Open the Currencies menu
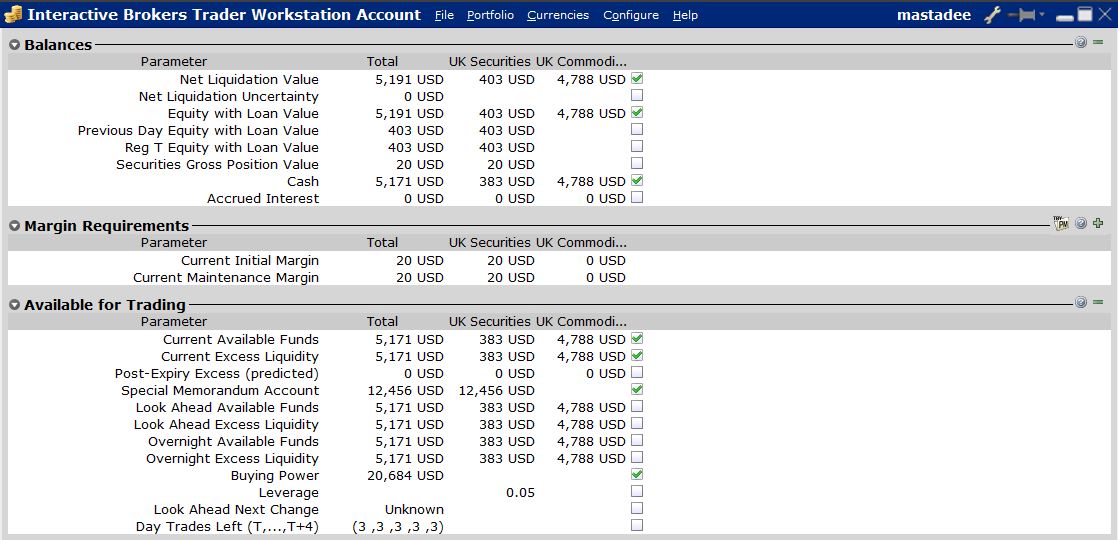 click(558, 15)
